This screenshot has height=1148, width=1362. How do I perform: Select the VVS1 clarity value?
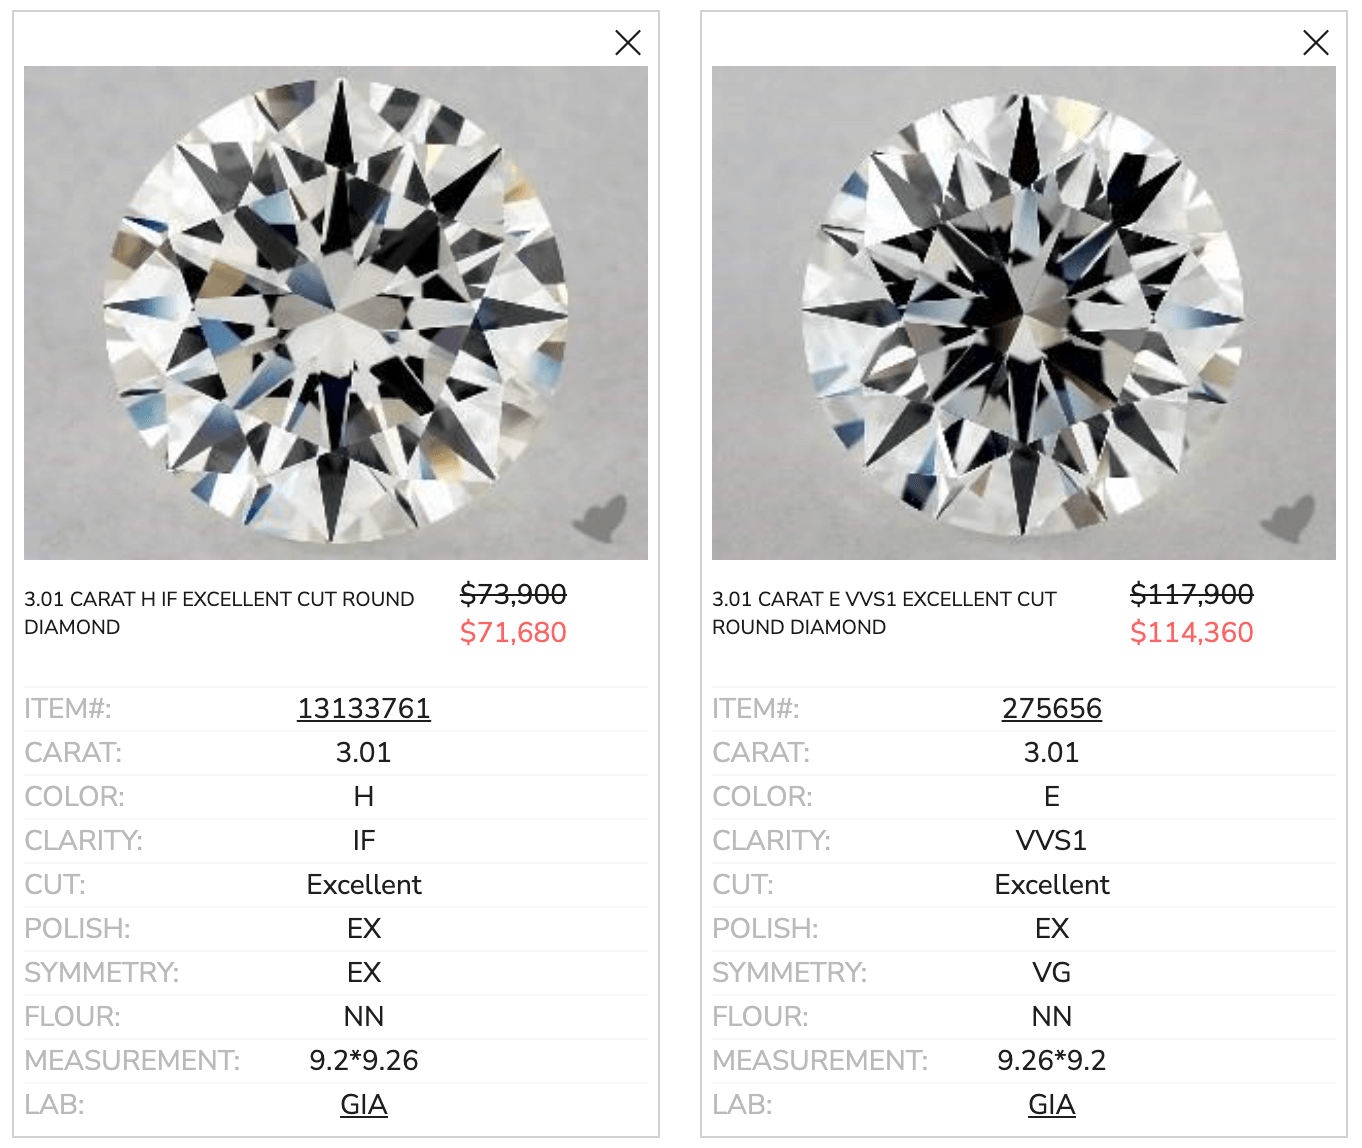click(x=1052, y=841)
